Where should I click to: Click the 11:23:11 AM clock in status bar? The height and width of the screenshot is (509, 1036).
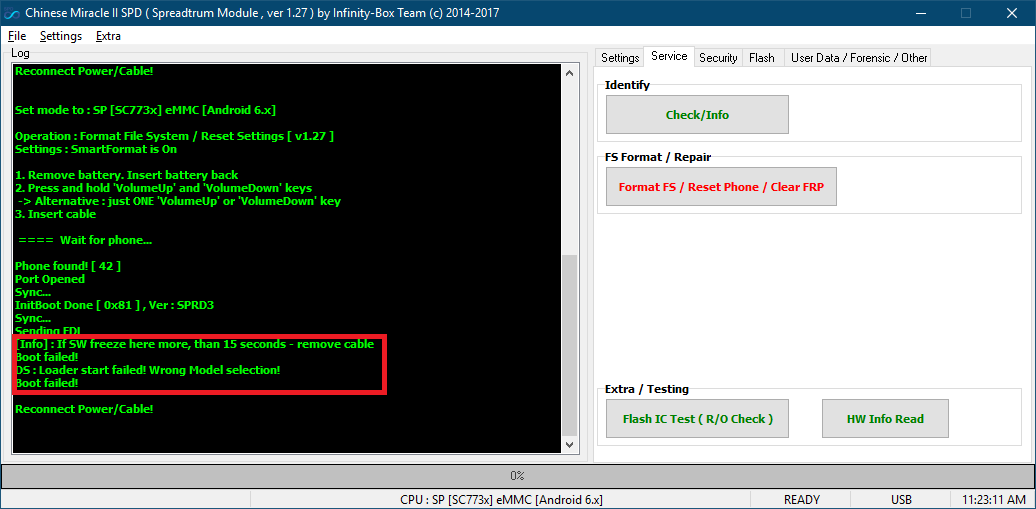(994, 500)
